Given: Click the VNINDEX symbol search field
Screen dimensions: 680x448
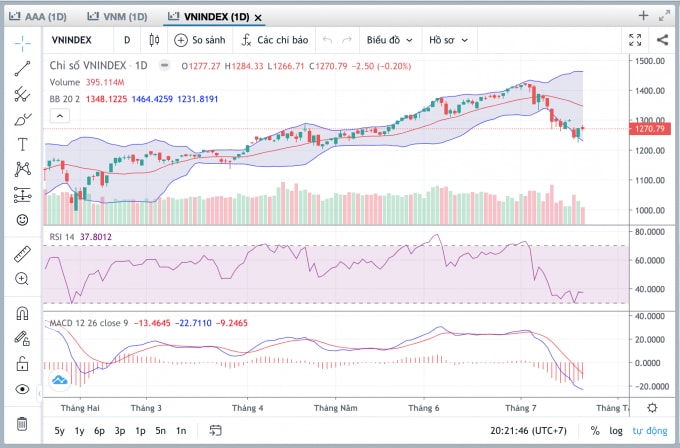Looking at the screenshot, I should (72, 40).
